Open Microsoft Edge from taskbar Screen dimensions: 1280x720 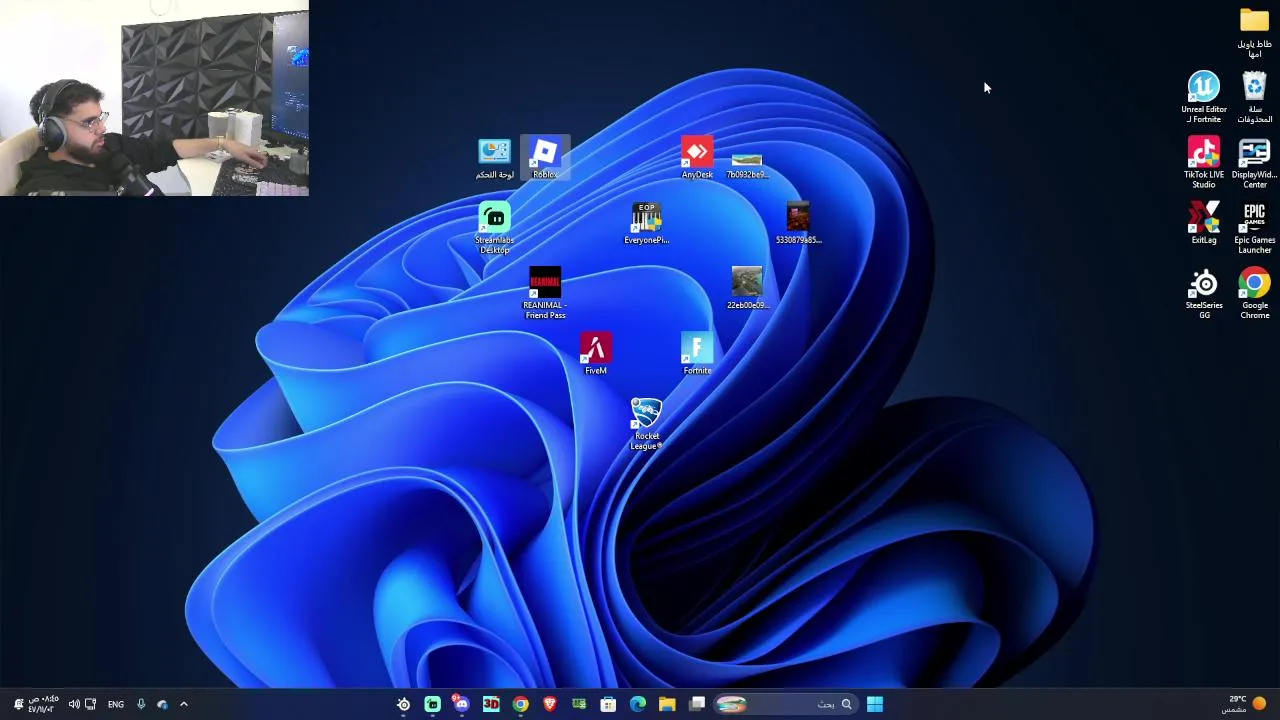coord(638,704)
